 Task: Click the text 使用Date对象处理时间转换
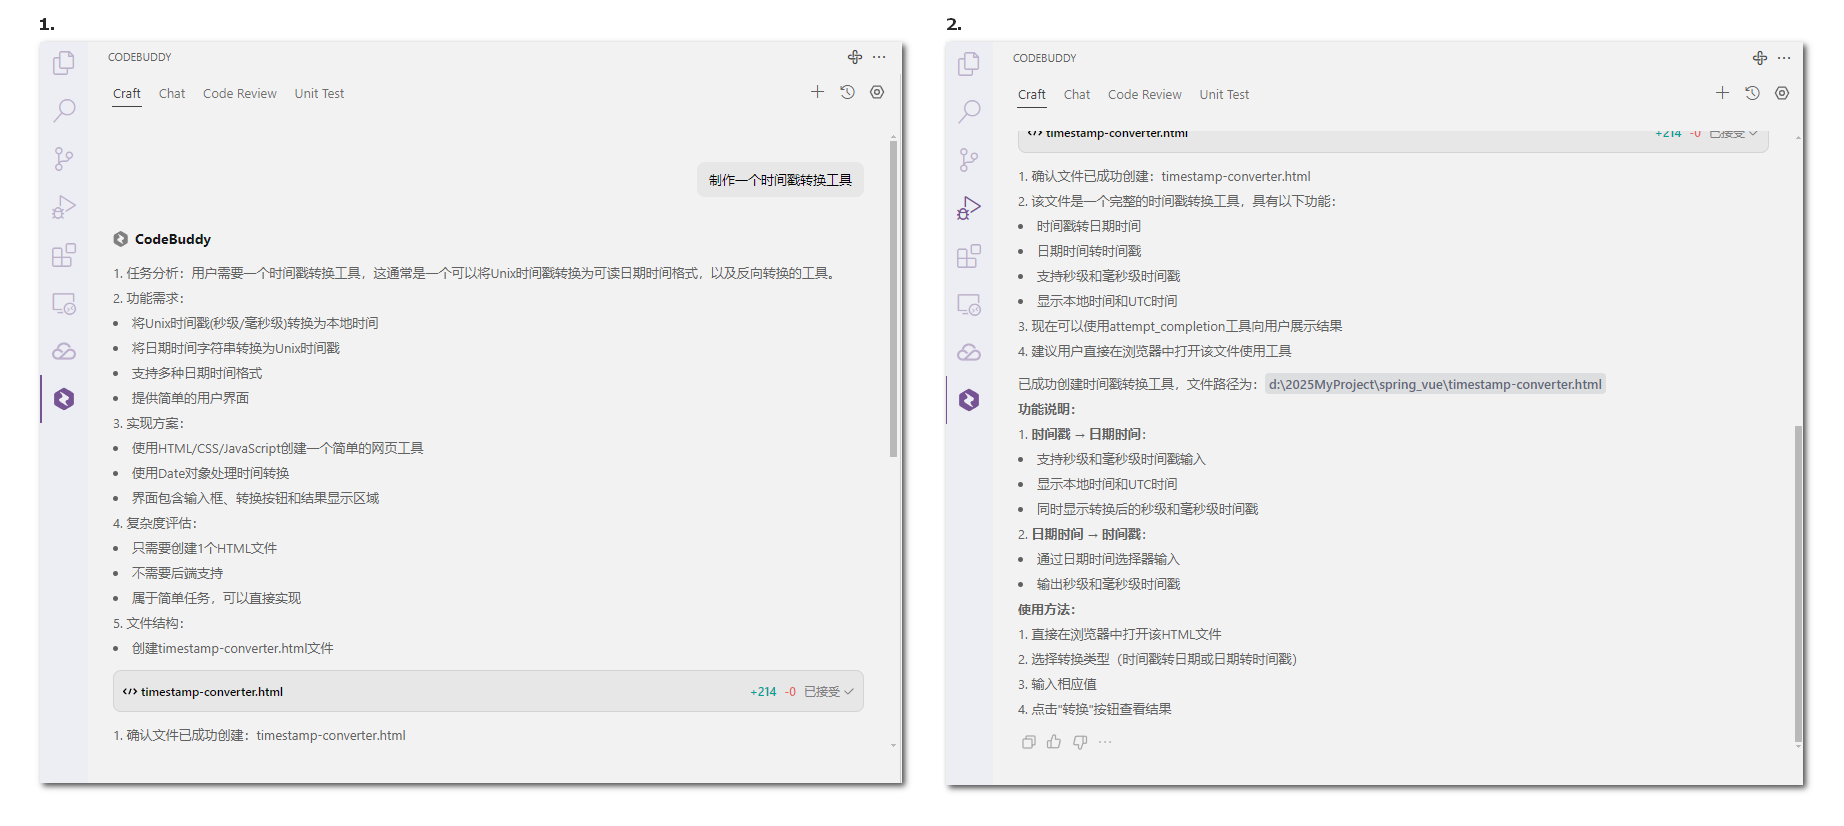[211, 473]
